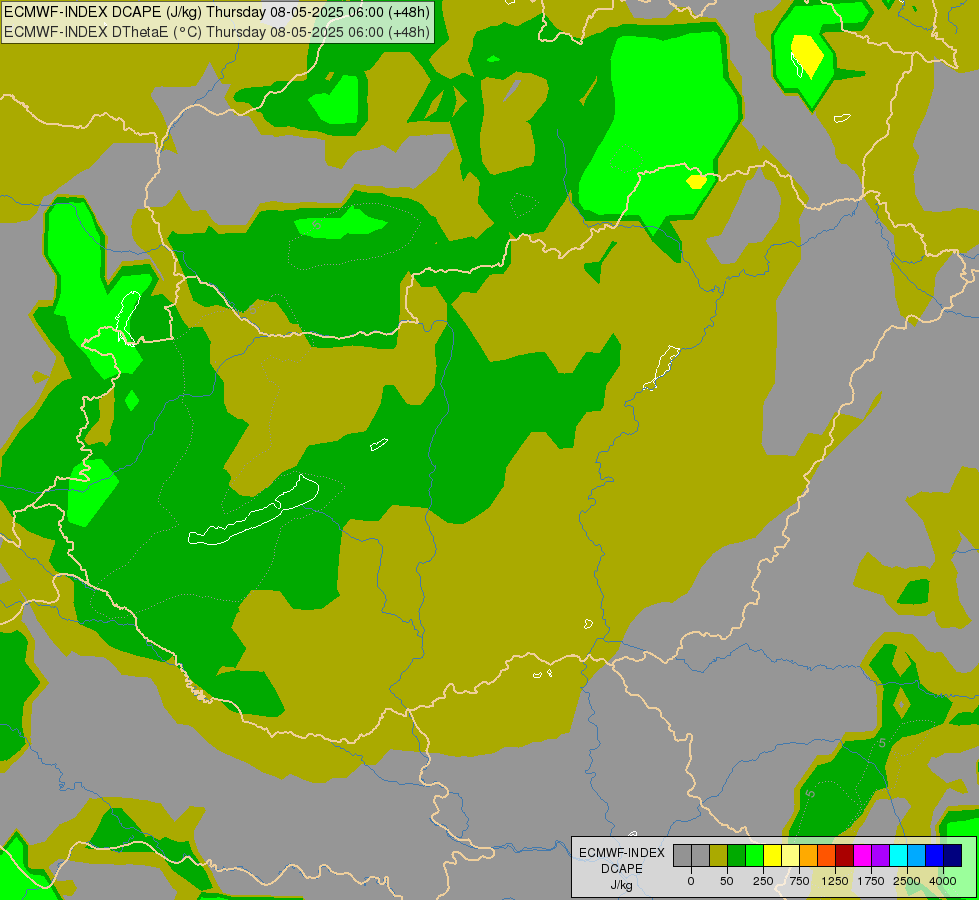Viewport: 979px width, 900px height.
Task: Click the ECMWF-INDEX label in the legend
Action: [622, 853]
